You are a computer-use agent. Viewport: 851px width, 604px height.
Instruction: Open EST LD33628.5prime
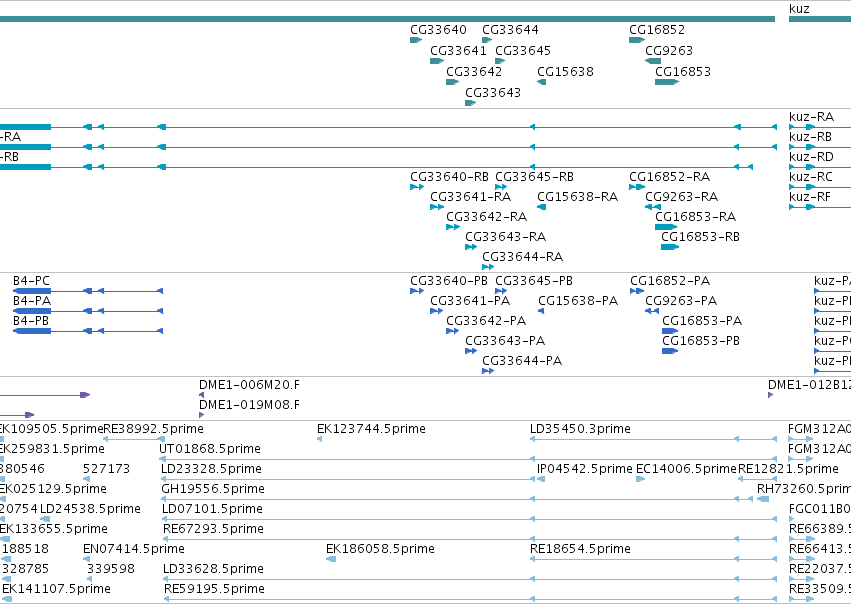point(213,569)
